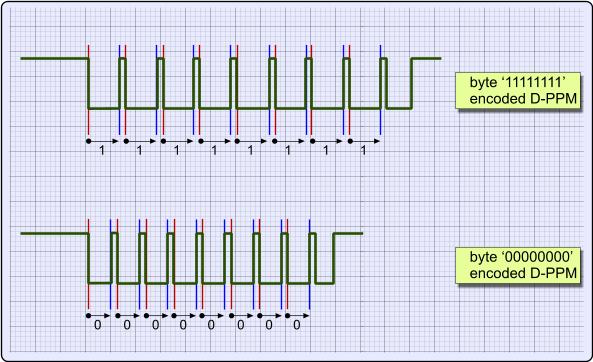Click the first black dot under bottom waveform

[88, 315]
